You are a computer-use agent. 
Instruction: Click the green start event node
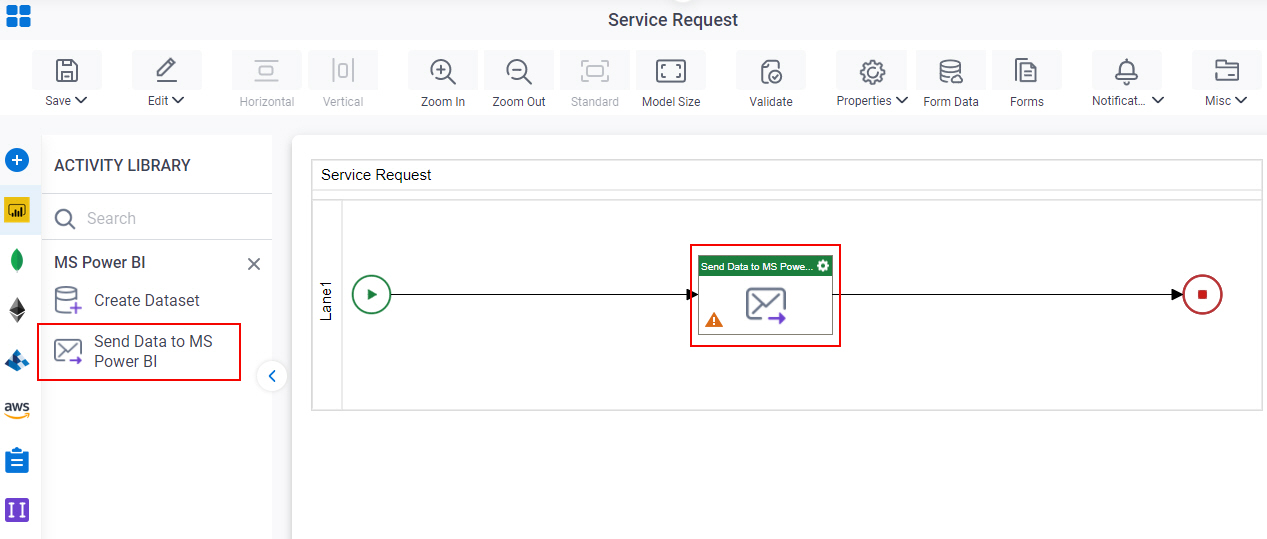(371, 294)
